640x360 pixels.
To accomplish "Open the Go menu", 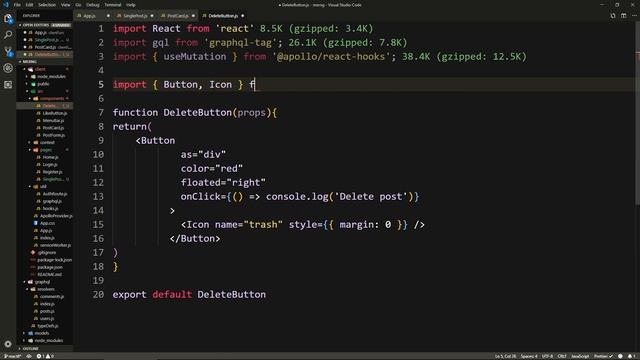I will [78, 5].
